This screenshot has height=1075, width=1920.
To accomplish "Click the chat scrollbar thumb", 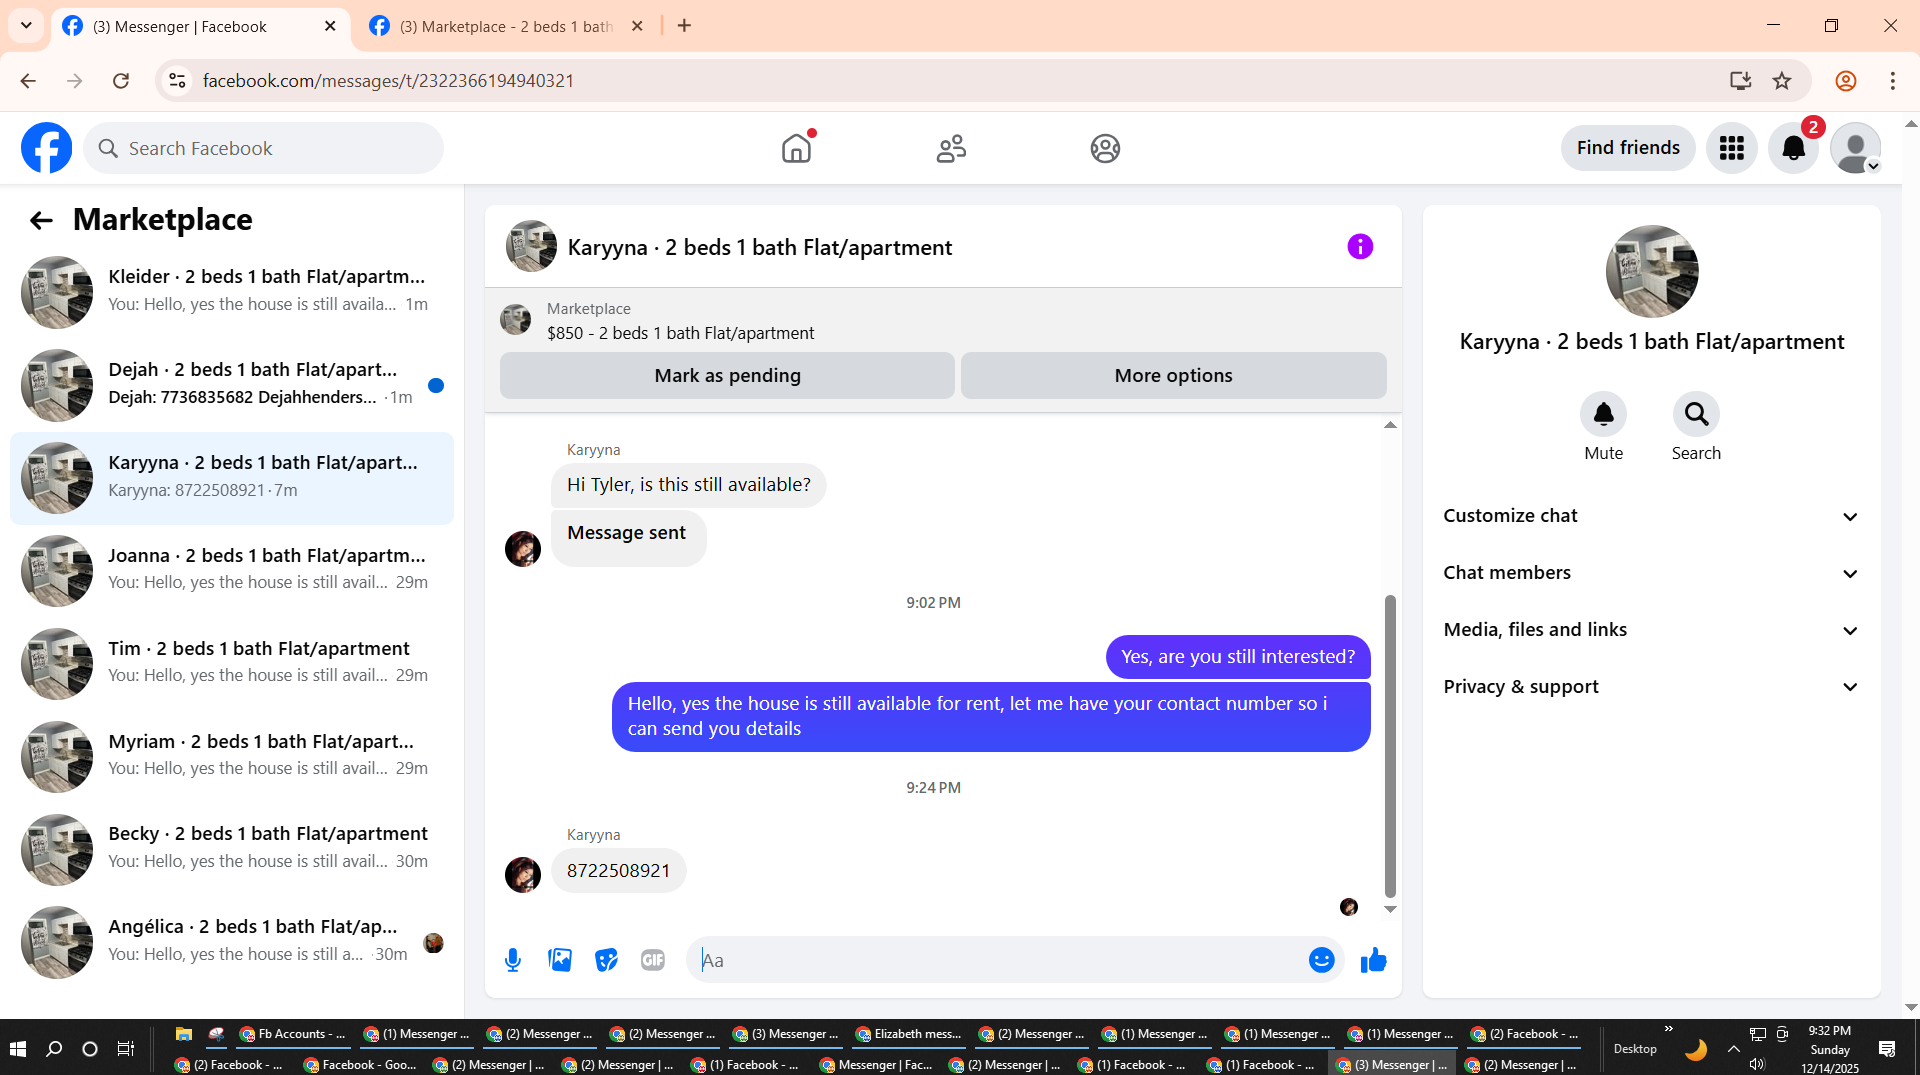I will coord(1390,746).
